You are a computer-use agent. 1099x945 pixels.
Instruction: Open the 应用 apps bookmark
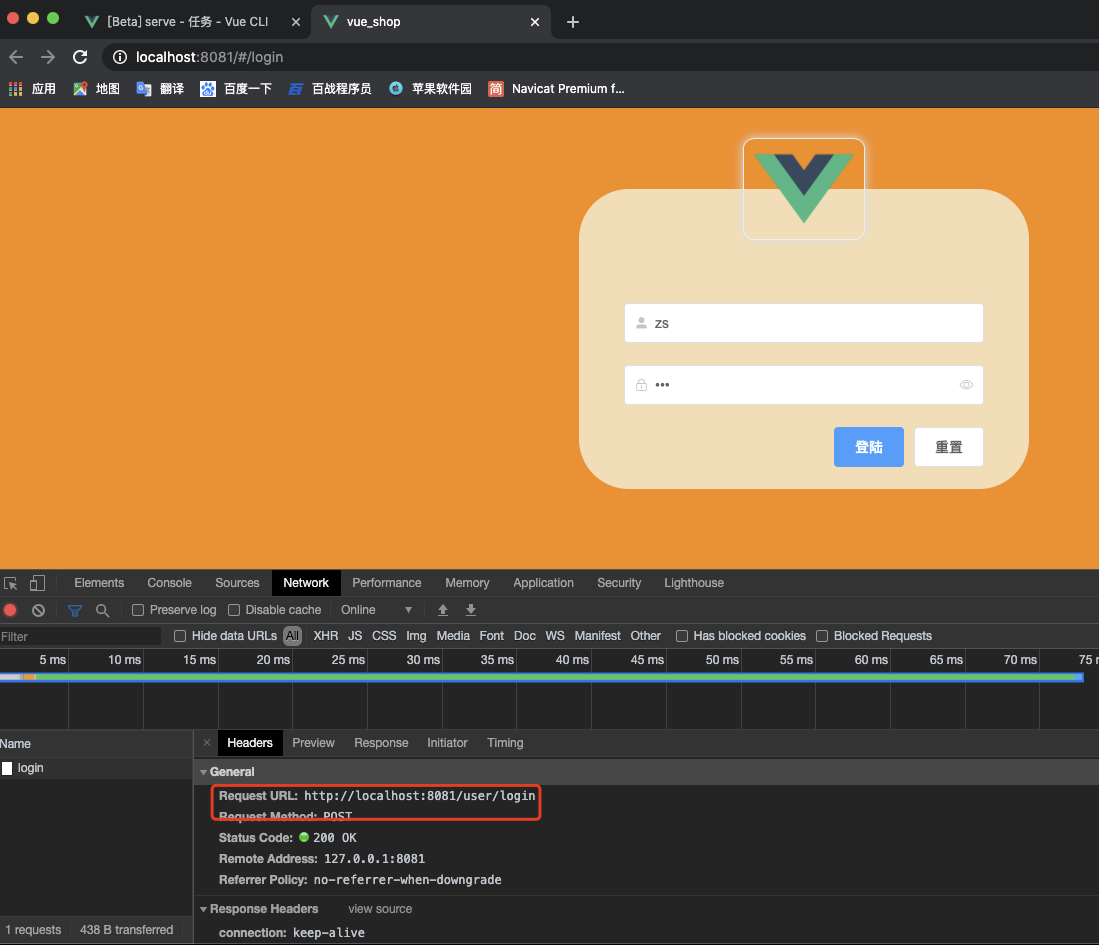point(32,89)
